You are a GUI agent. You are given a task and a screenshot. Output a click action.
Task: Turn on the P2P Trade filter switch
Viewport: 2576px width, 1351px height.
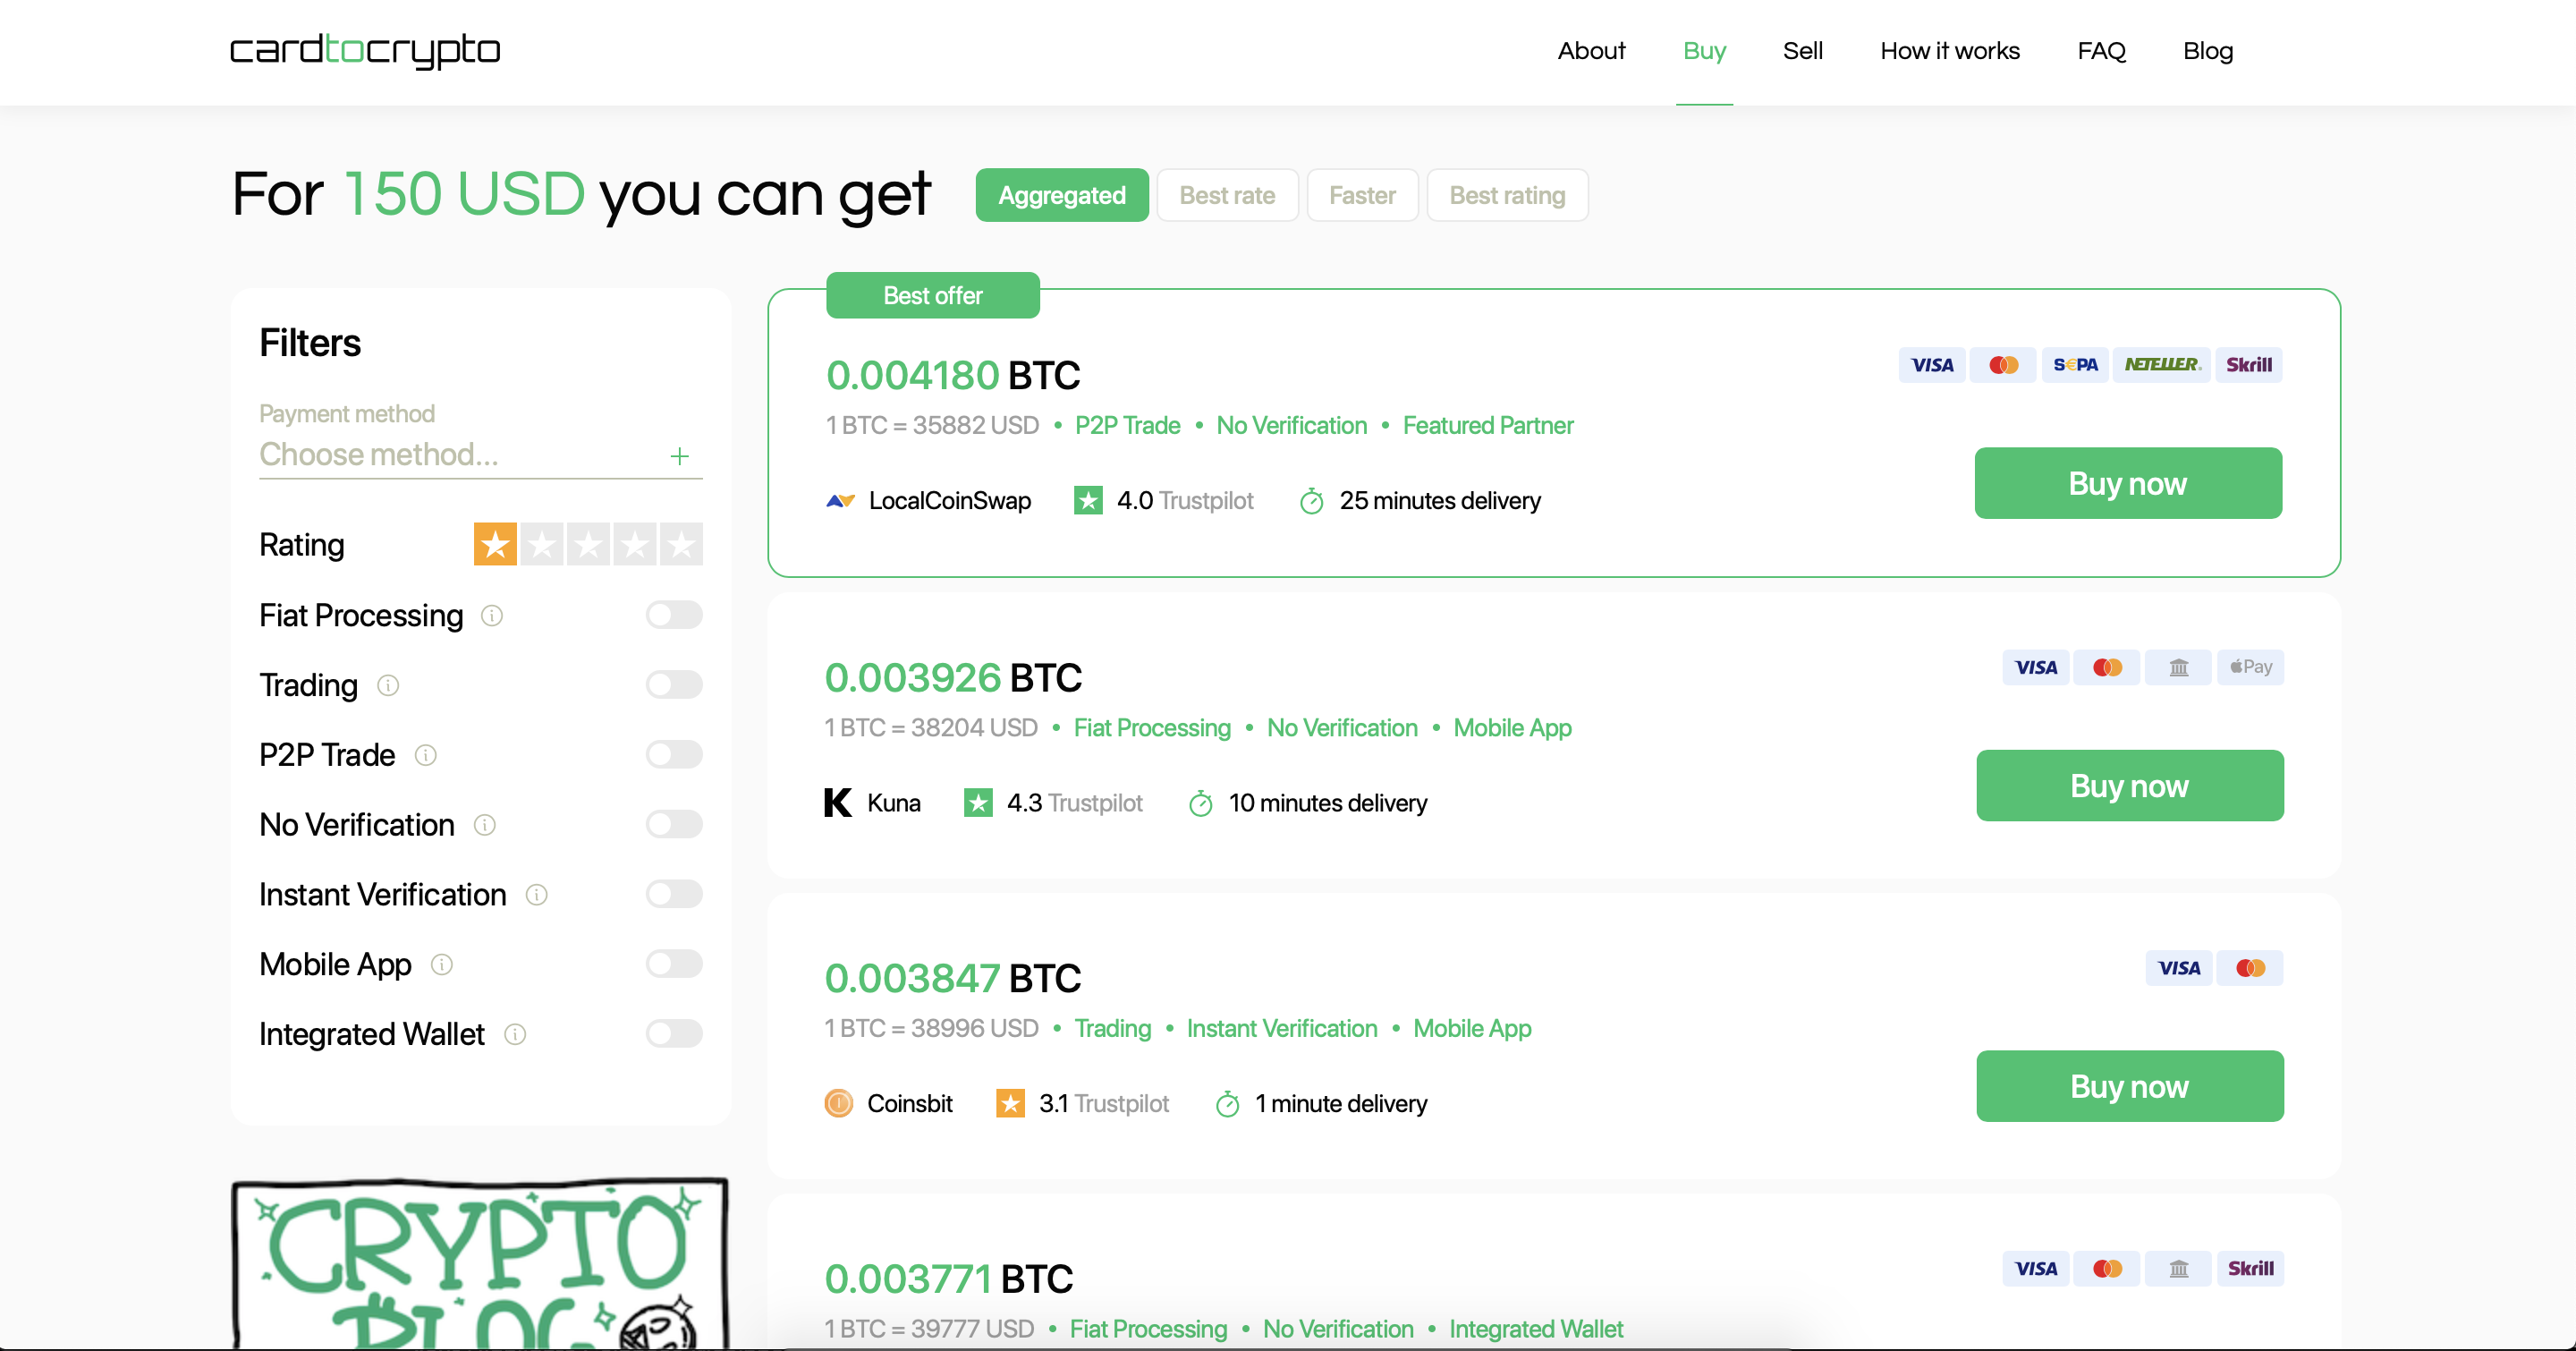(673, 754)
